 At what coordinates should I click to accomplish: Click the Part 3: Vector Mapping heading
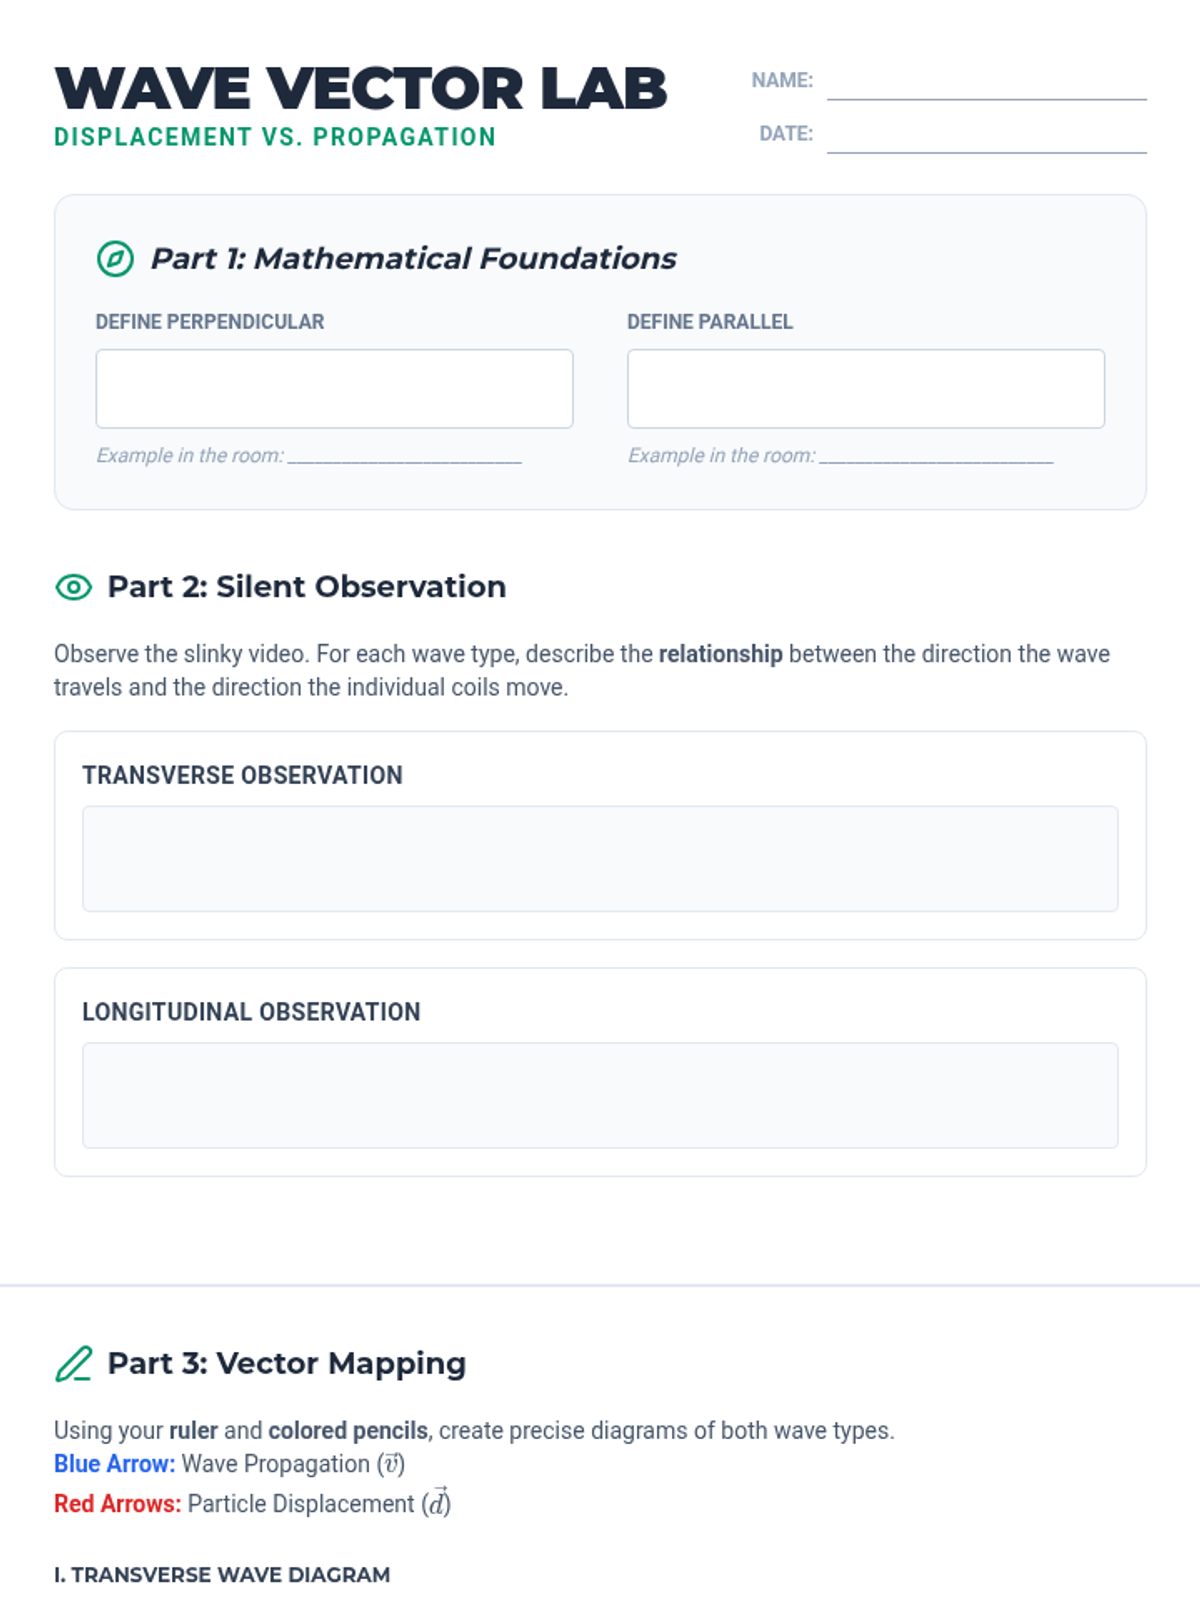pos(286,1363)
